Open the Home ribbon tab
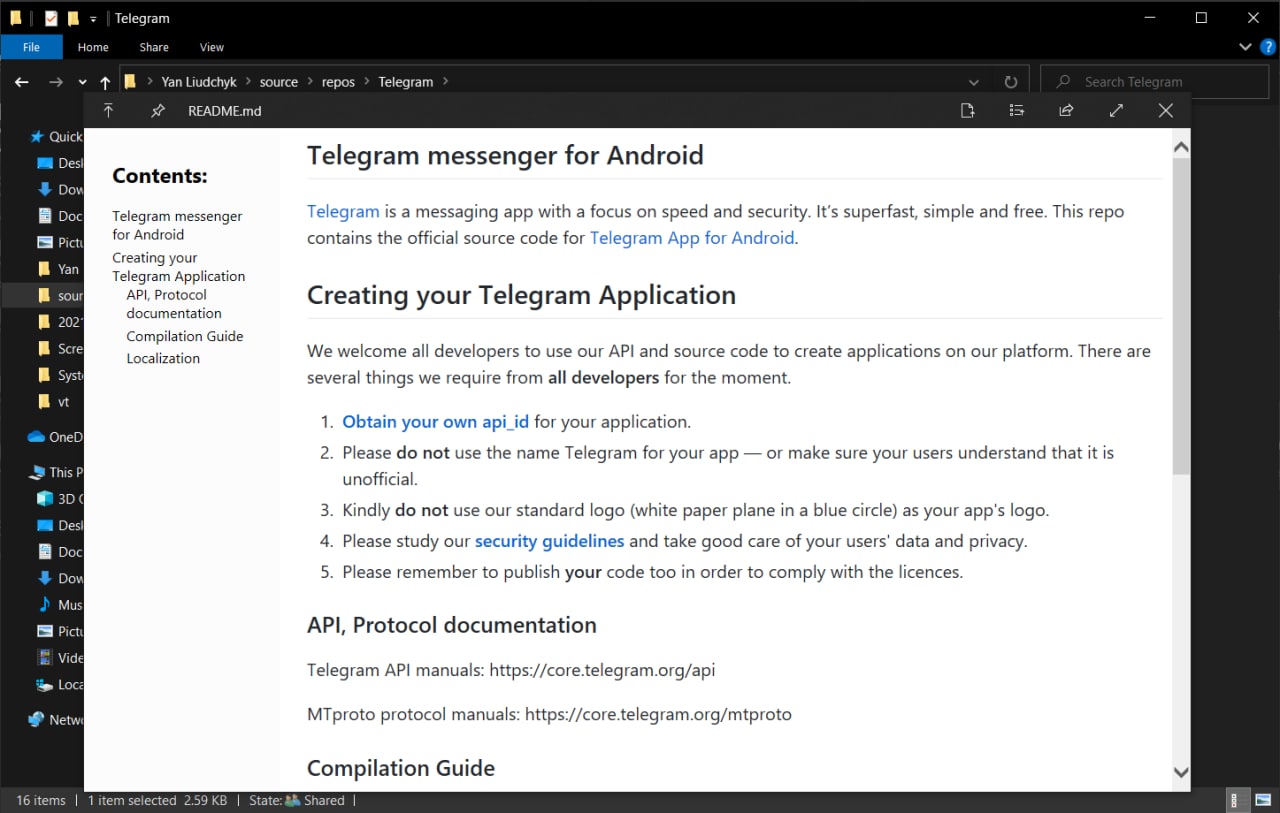Viewport: 1280px width, 813px height. [93, 47]
